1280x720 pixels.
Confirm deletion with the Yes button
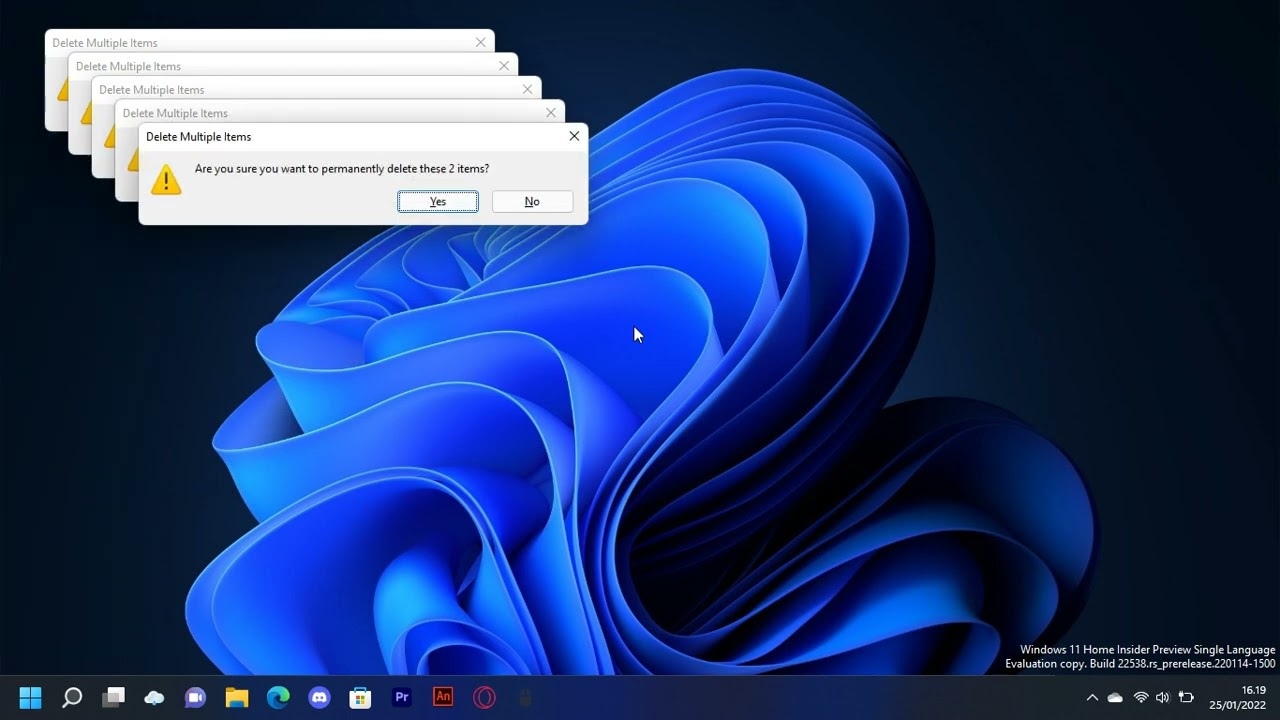(438, 201)
